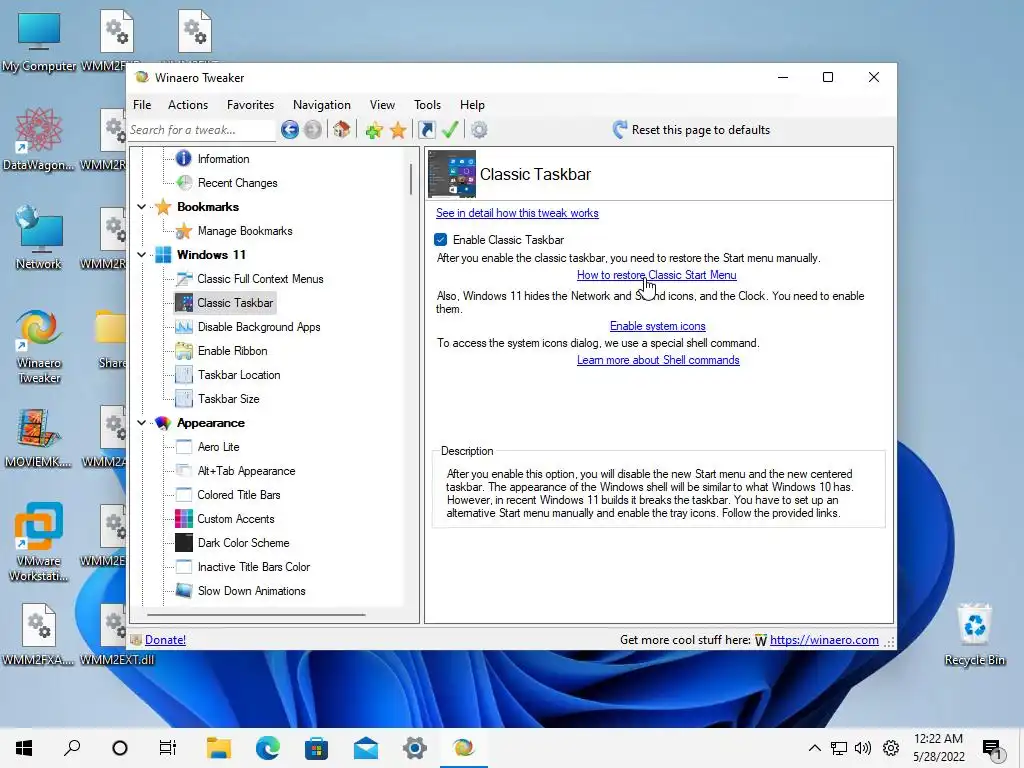1024x768 pixels.
Task: Click the Custom Accents colorful icon
Action: click(x=184, y=519)
